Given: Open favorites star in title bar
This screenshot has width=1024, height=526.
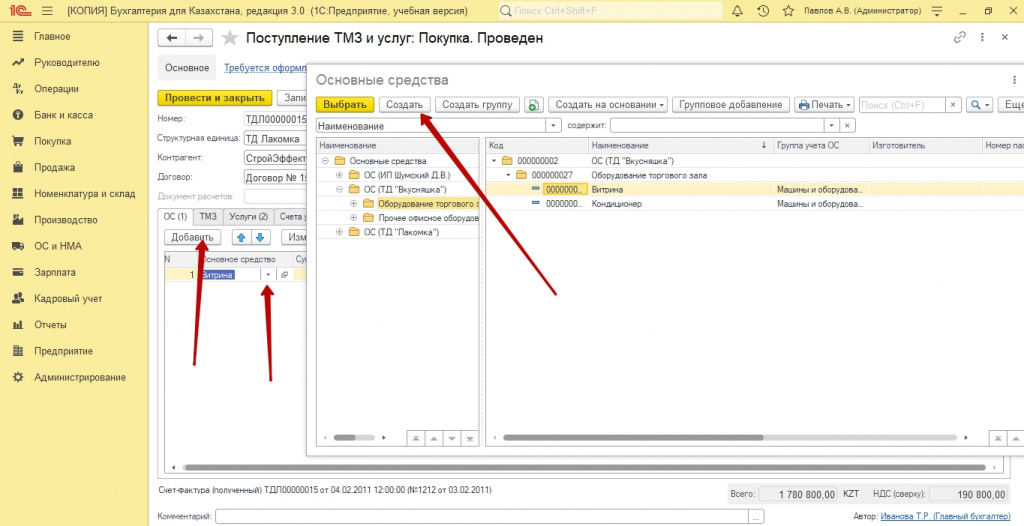Looking at the screenshot, I should (x=788, y=11).
